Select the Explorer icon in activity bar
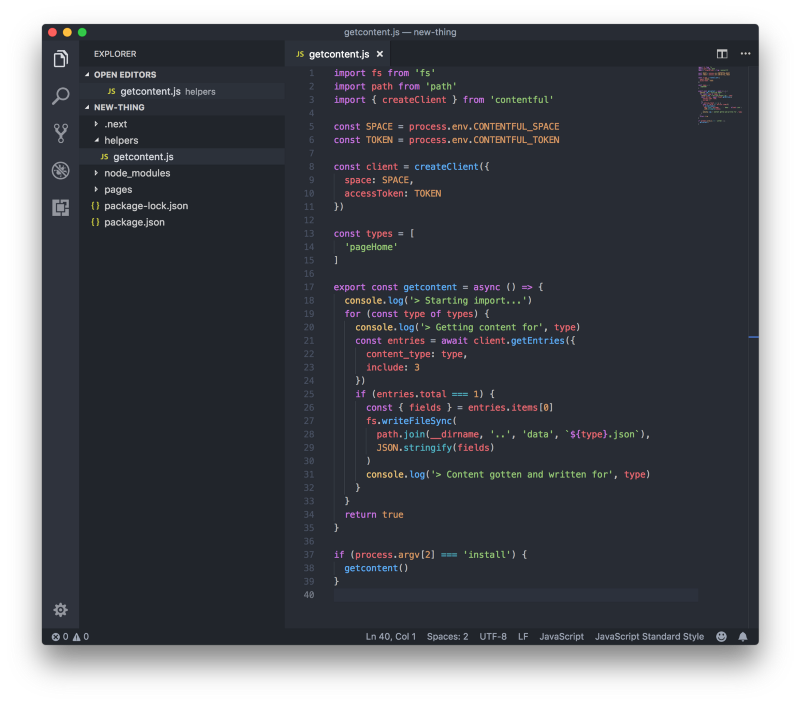Image resolution: width=800 pixels, height=704 pixels. click(60, 60)
